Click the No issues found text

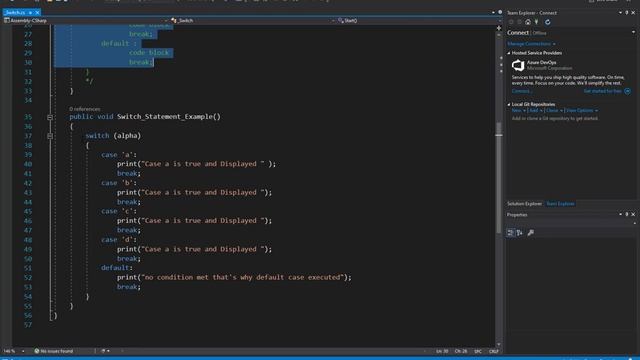(57, 351)
